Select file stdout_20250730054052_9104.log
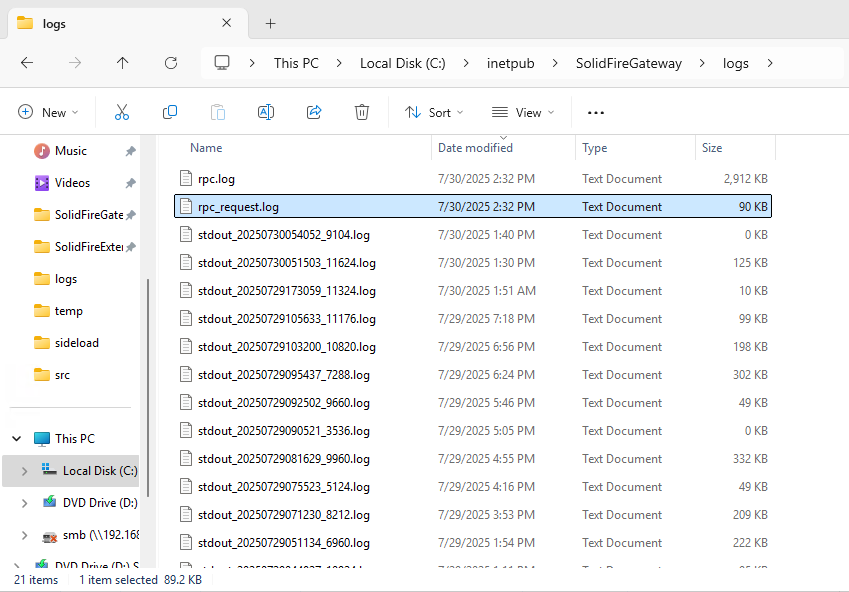849x592 pixels. click(473, 235)
